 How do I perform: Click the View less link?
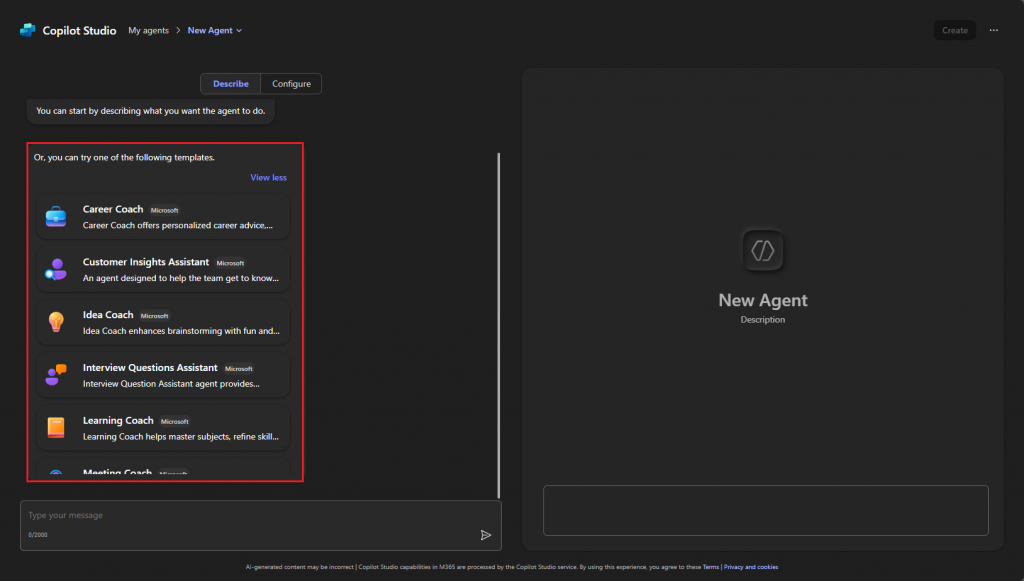pyautogui.click(x=268, y=178)
